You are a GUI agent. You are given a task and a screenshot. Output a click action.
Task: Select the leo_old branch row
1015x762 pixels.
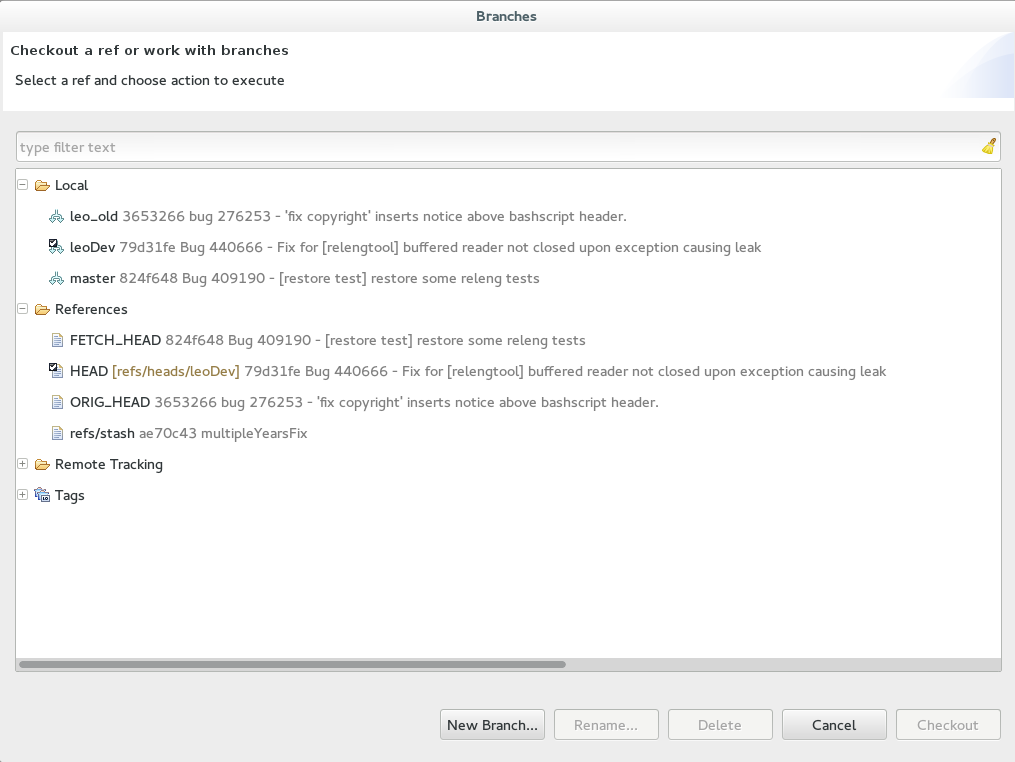(347, 216)
